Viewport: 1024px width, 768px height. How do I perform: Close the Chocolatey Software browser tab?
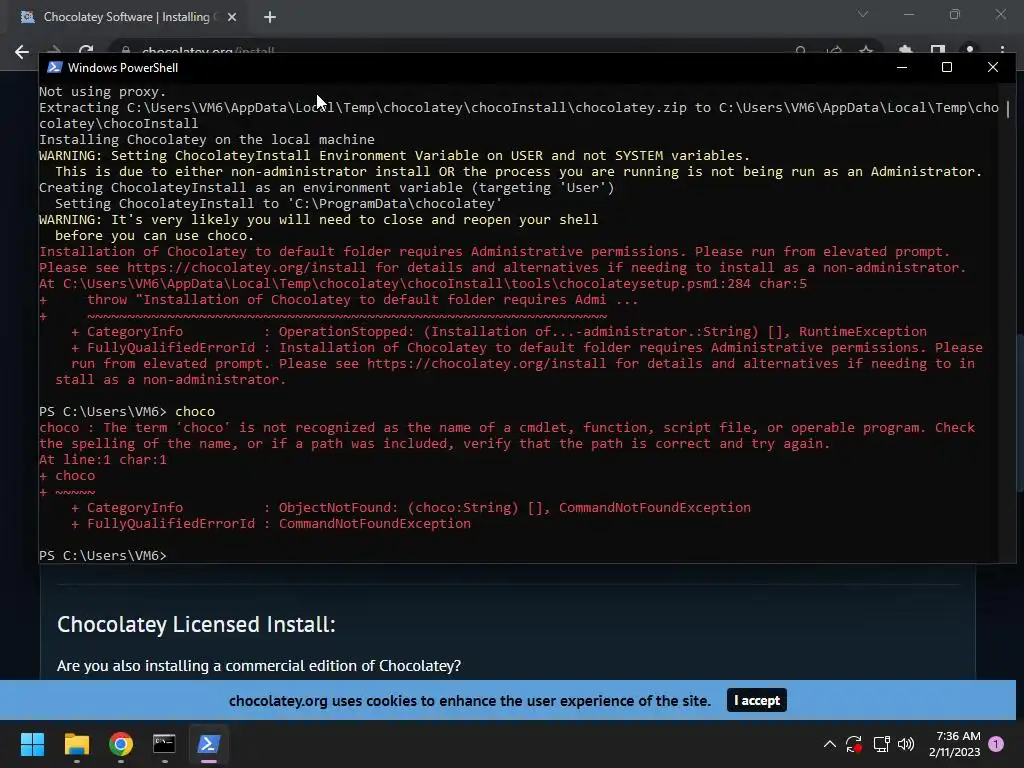click(232, 17)
